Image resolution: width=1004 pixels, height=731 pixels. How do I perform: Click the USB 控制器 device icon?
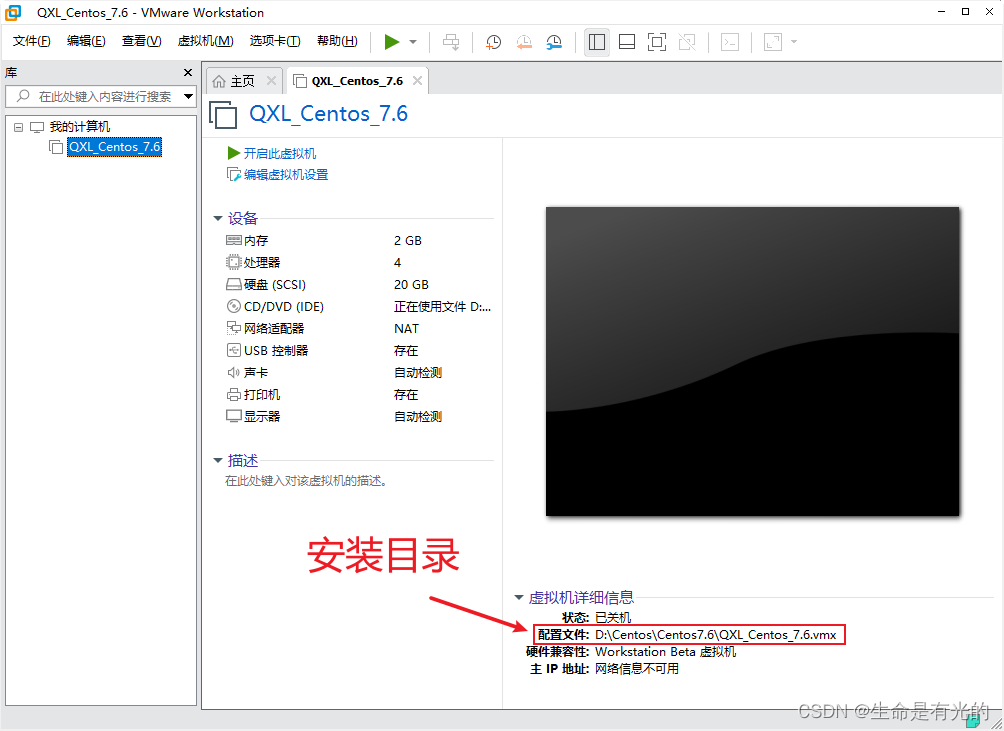pyautogui.click(x=234, y=351)
